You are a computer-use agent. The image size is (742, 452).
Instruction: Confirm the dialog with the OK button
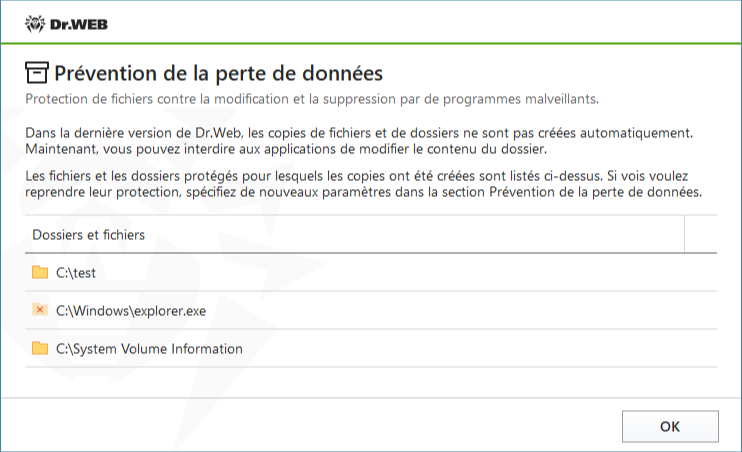tap(670, 426)
